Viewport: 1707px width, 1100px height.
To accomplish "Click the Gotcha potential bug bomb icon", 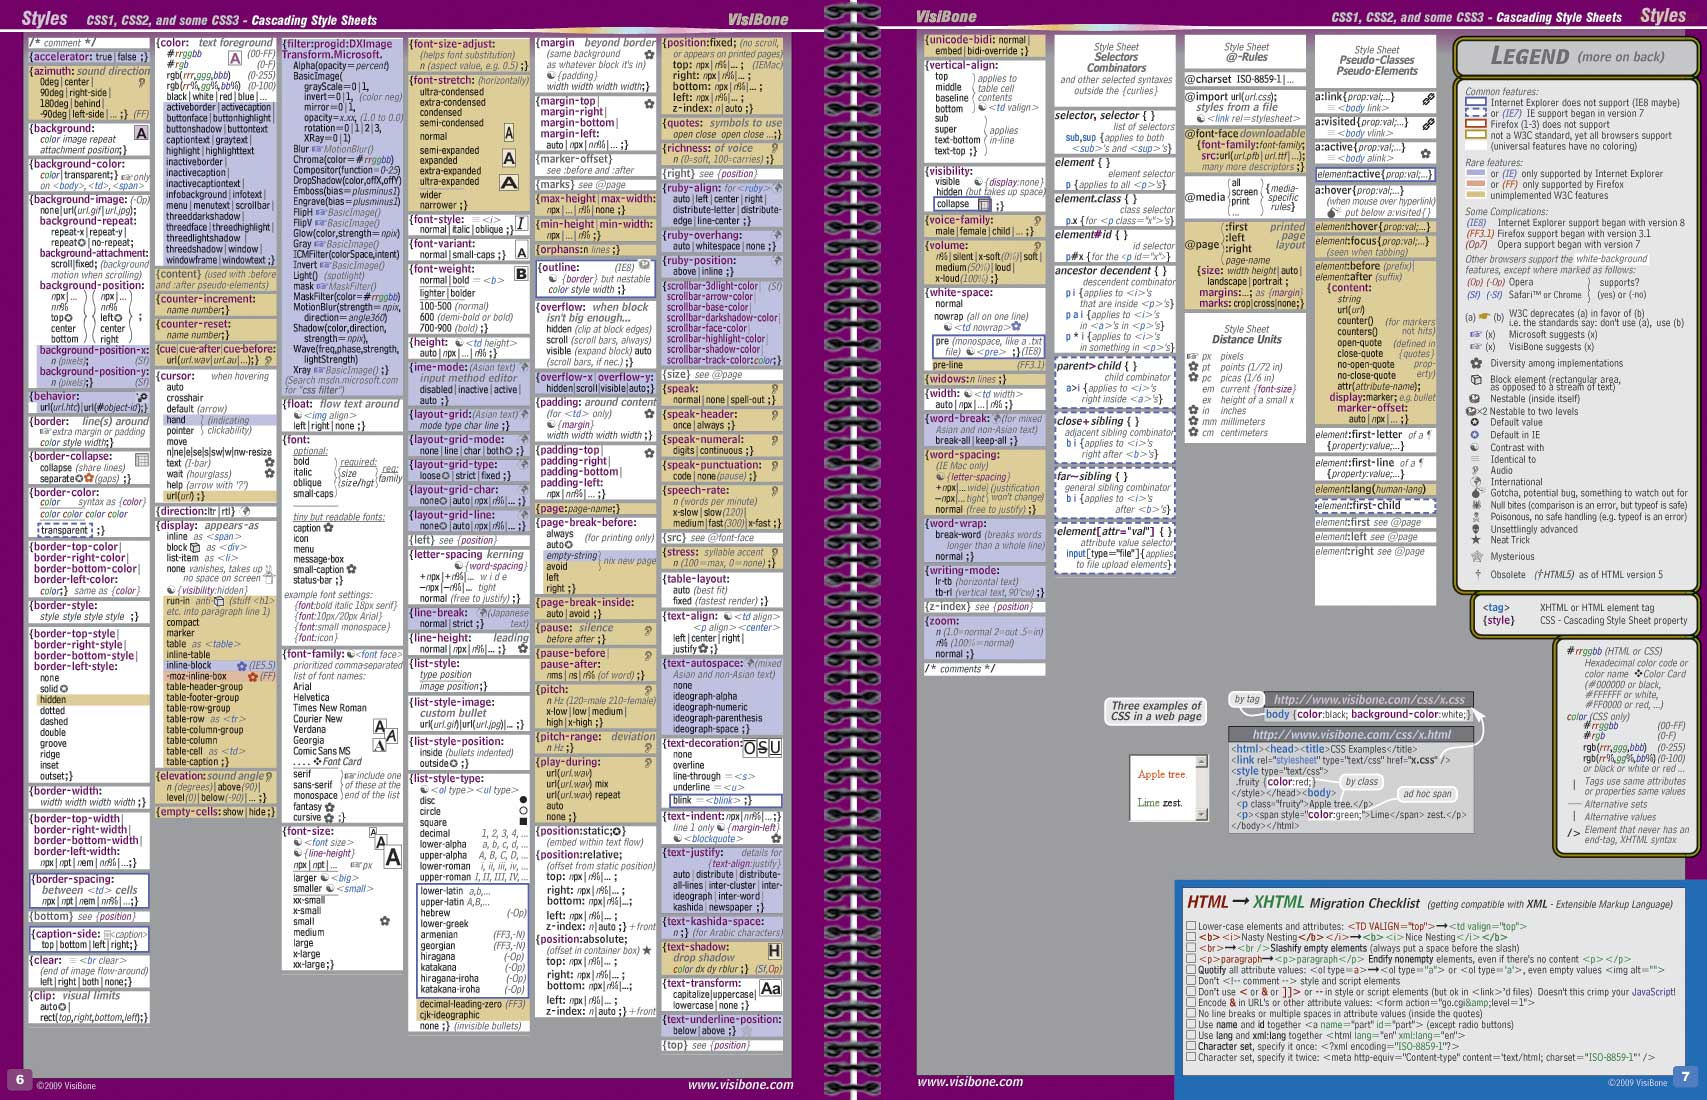I will (1475, 493).
